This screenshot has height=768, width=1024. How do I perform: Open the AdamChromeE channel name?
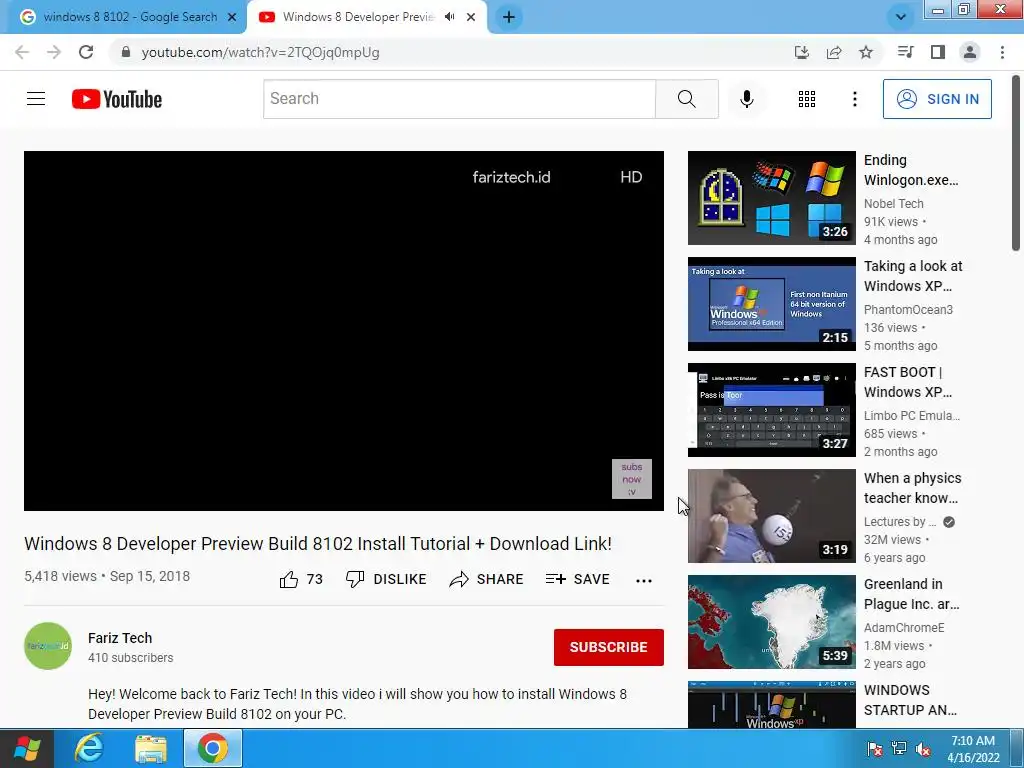904,628
